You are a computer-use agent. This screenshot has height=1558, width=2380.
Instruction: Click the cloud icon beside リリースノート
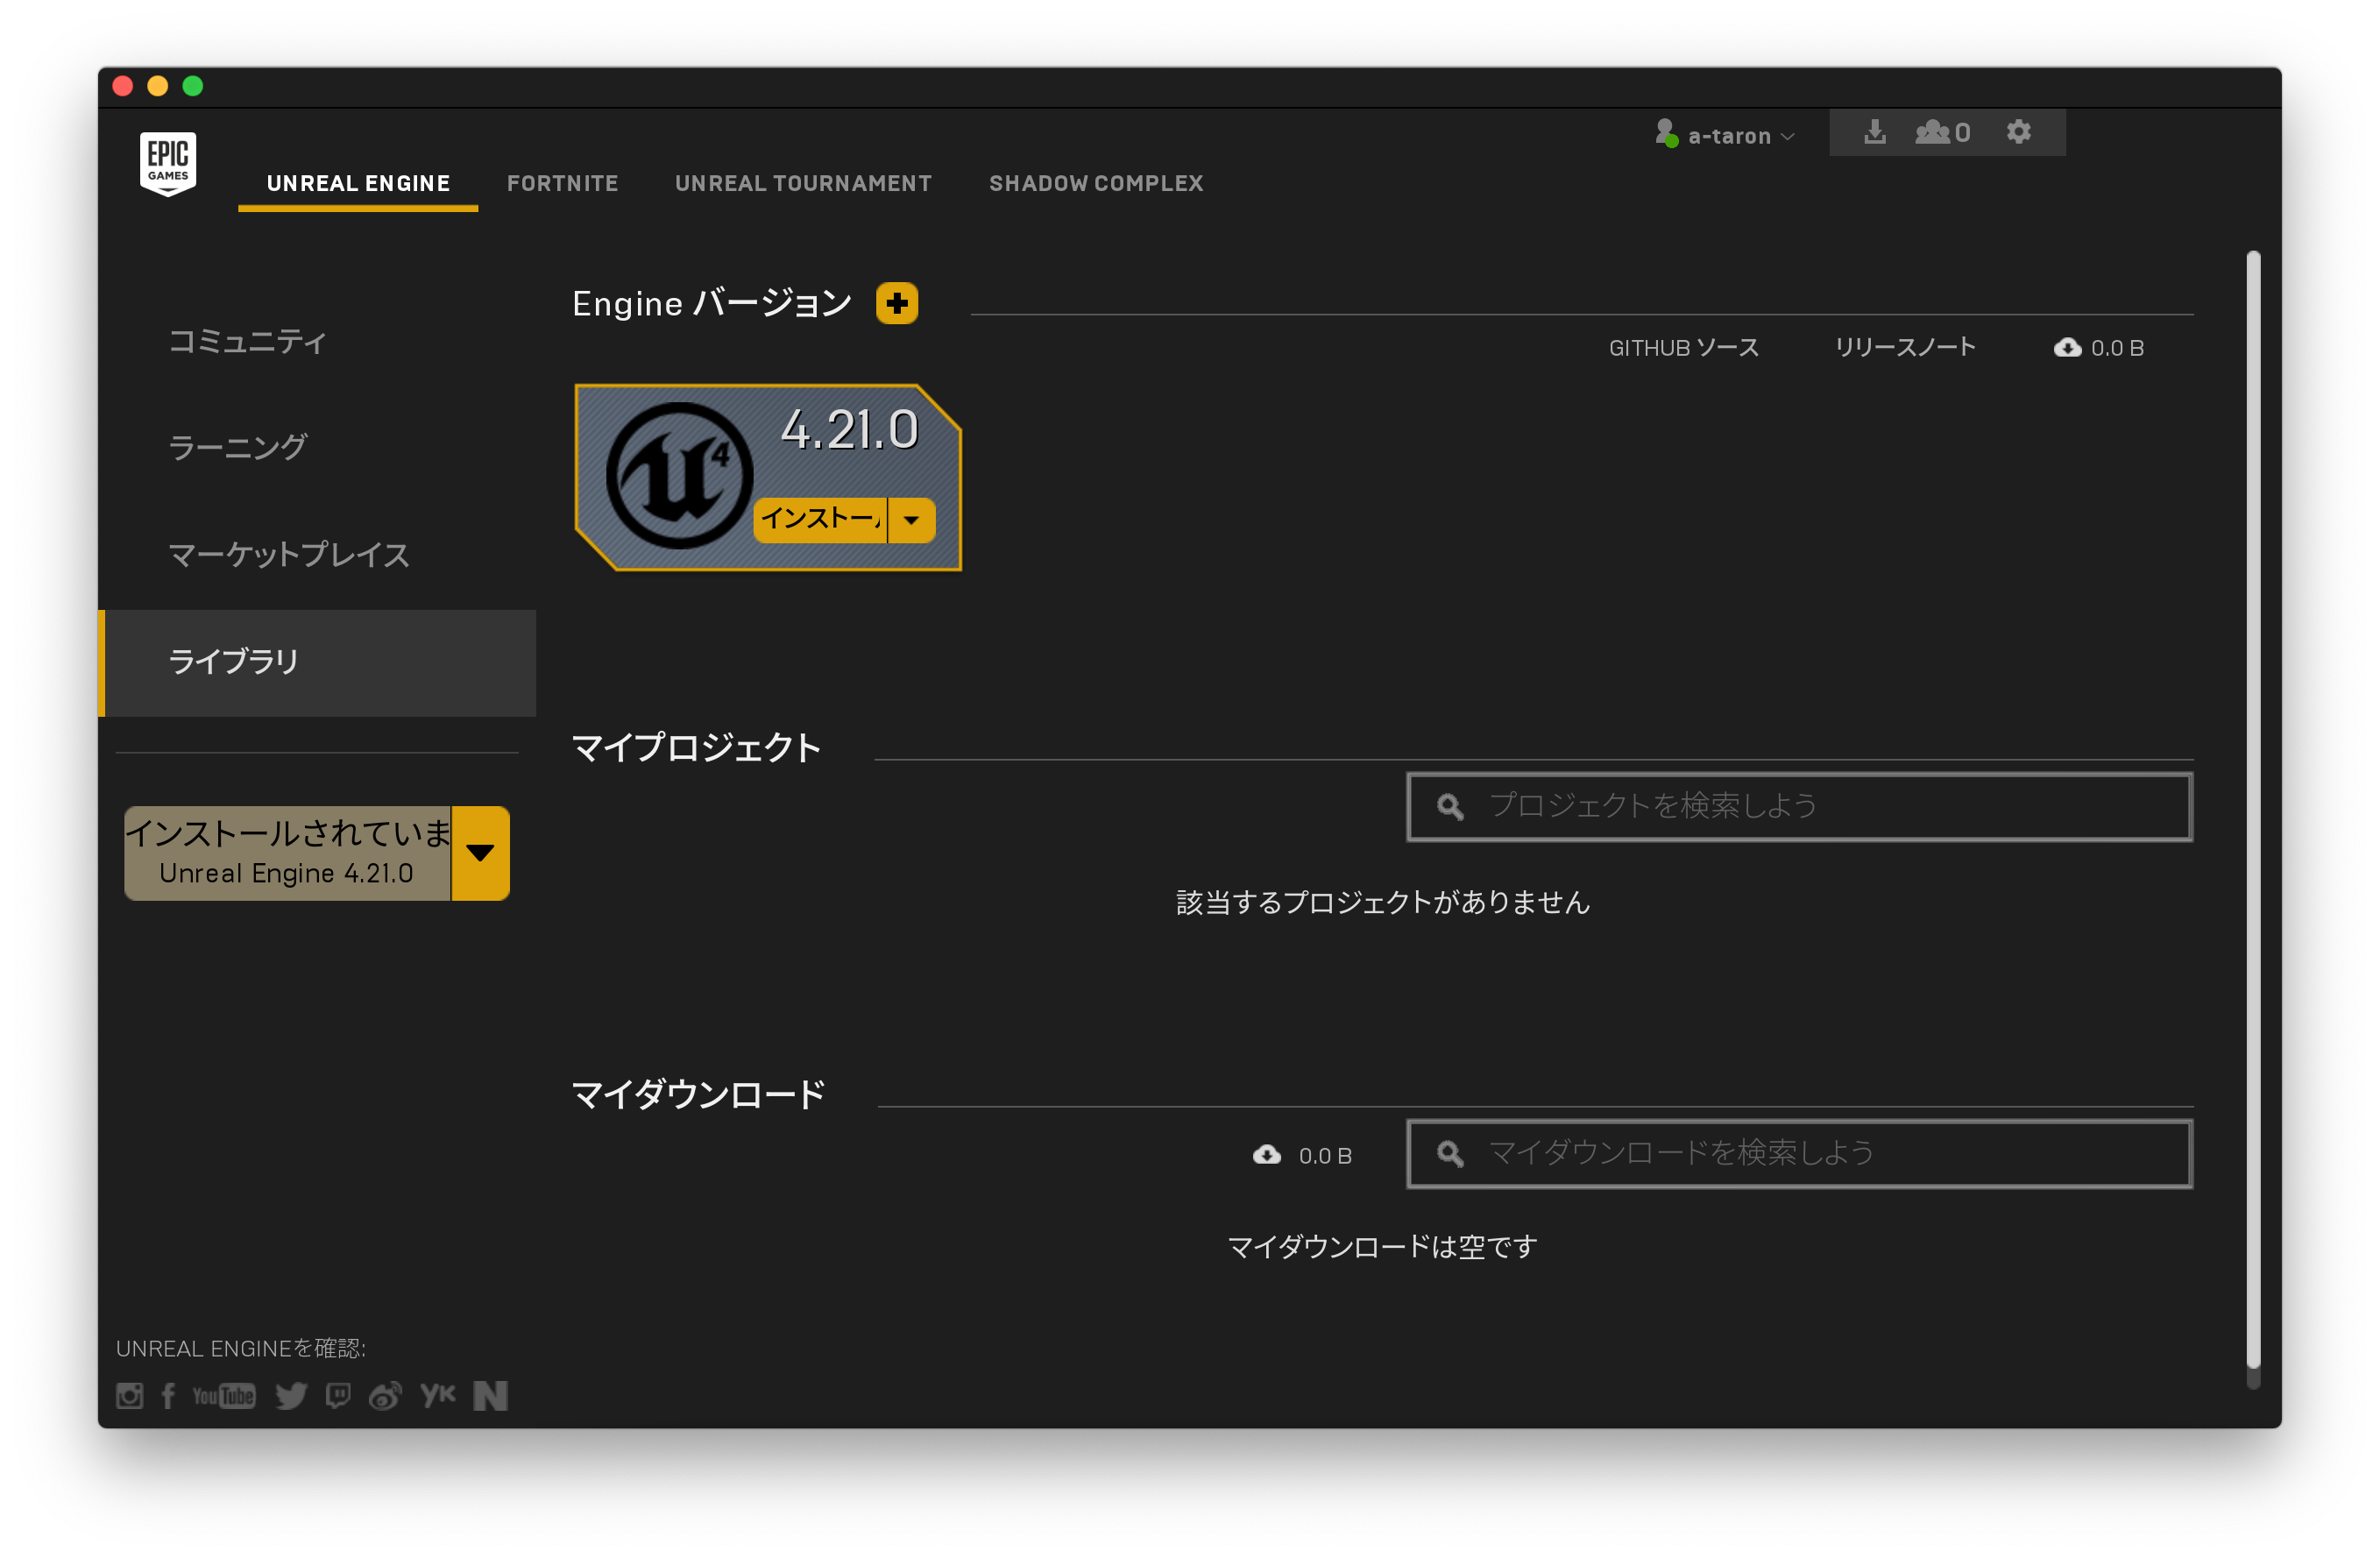[2067, 348]
